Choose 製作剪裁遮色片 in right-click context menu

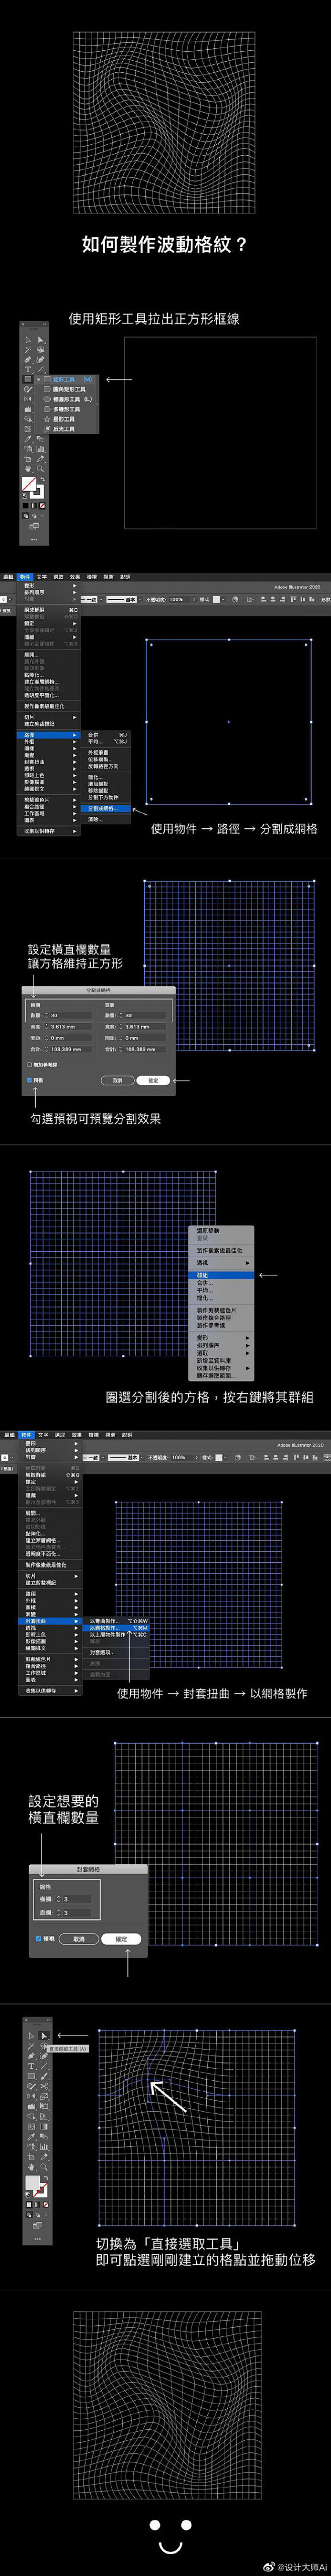[x=222, y=1310]
